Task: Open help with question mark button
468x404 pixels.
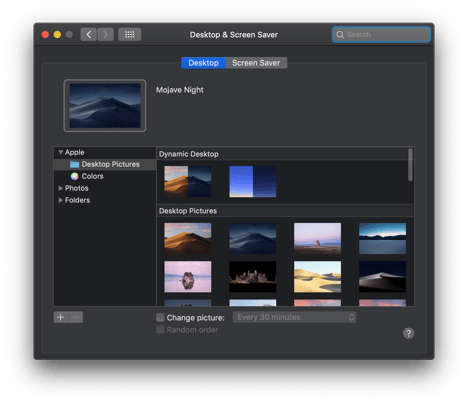Action: click(x=408, y=333)
